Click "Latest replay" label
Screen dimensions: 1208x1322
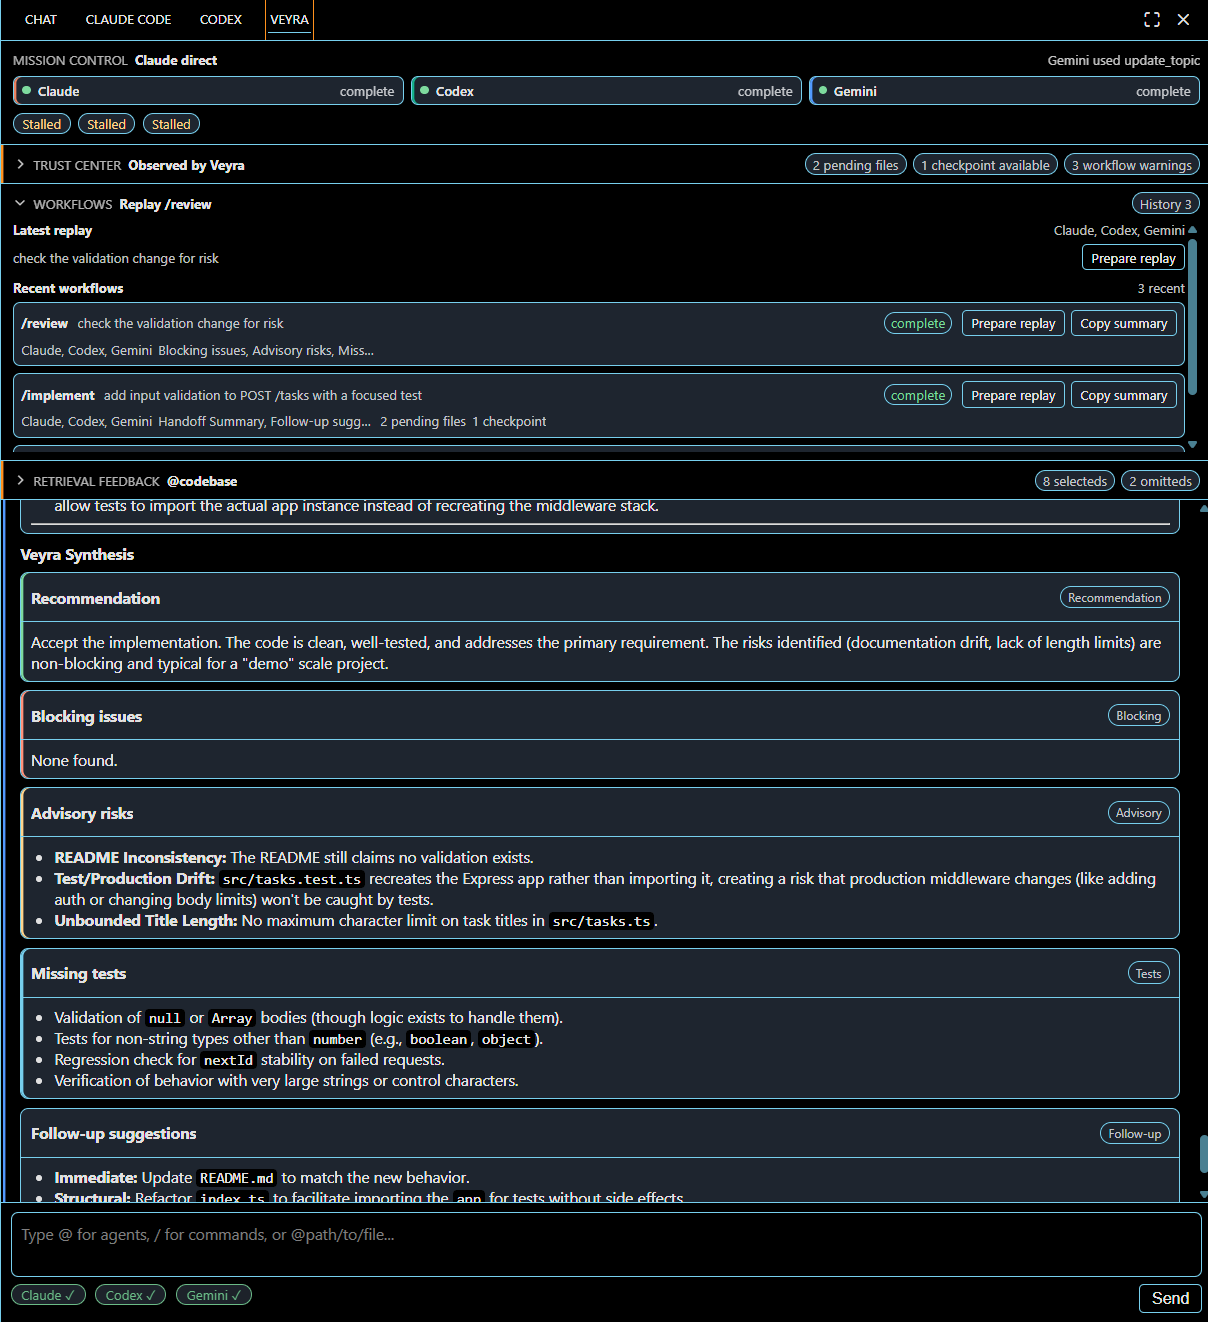click(x=52, y=230)
